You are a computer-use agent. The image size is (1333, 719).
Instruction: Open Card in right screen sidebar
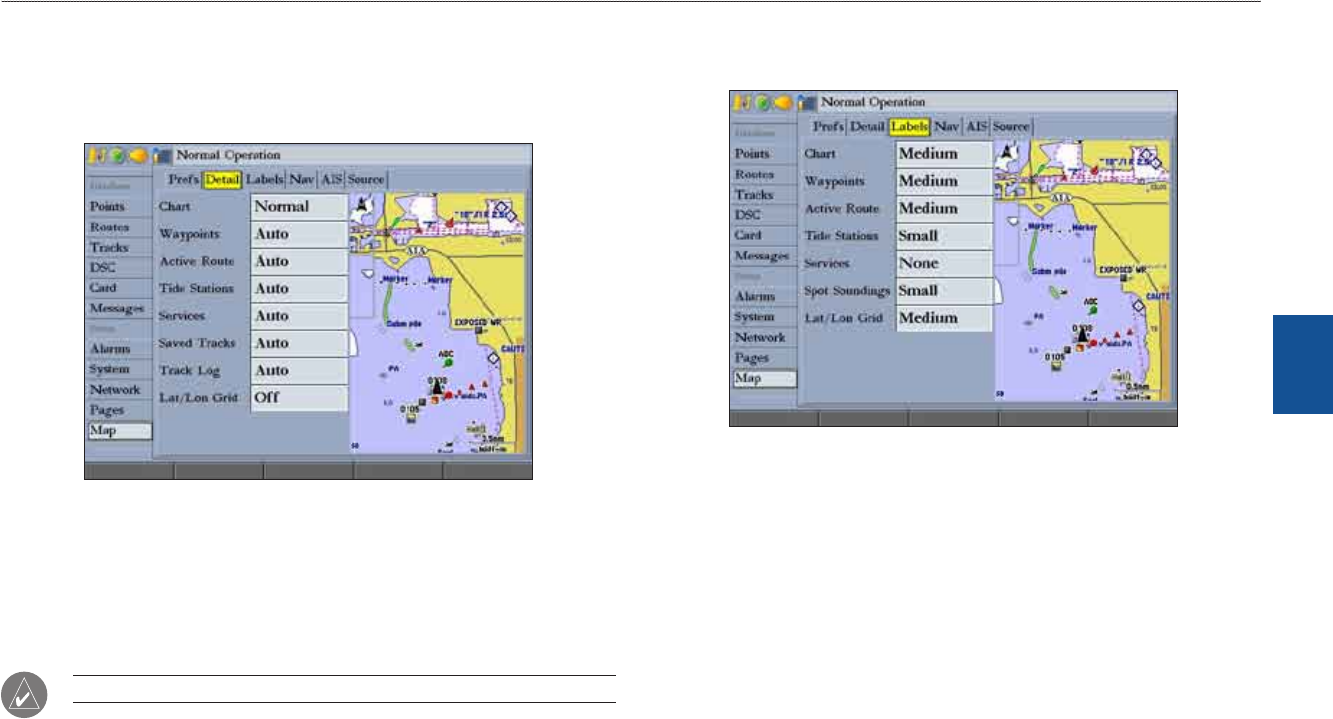click(x=764, y=235)
